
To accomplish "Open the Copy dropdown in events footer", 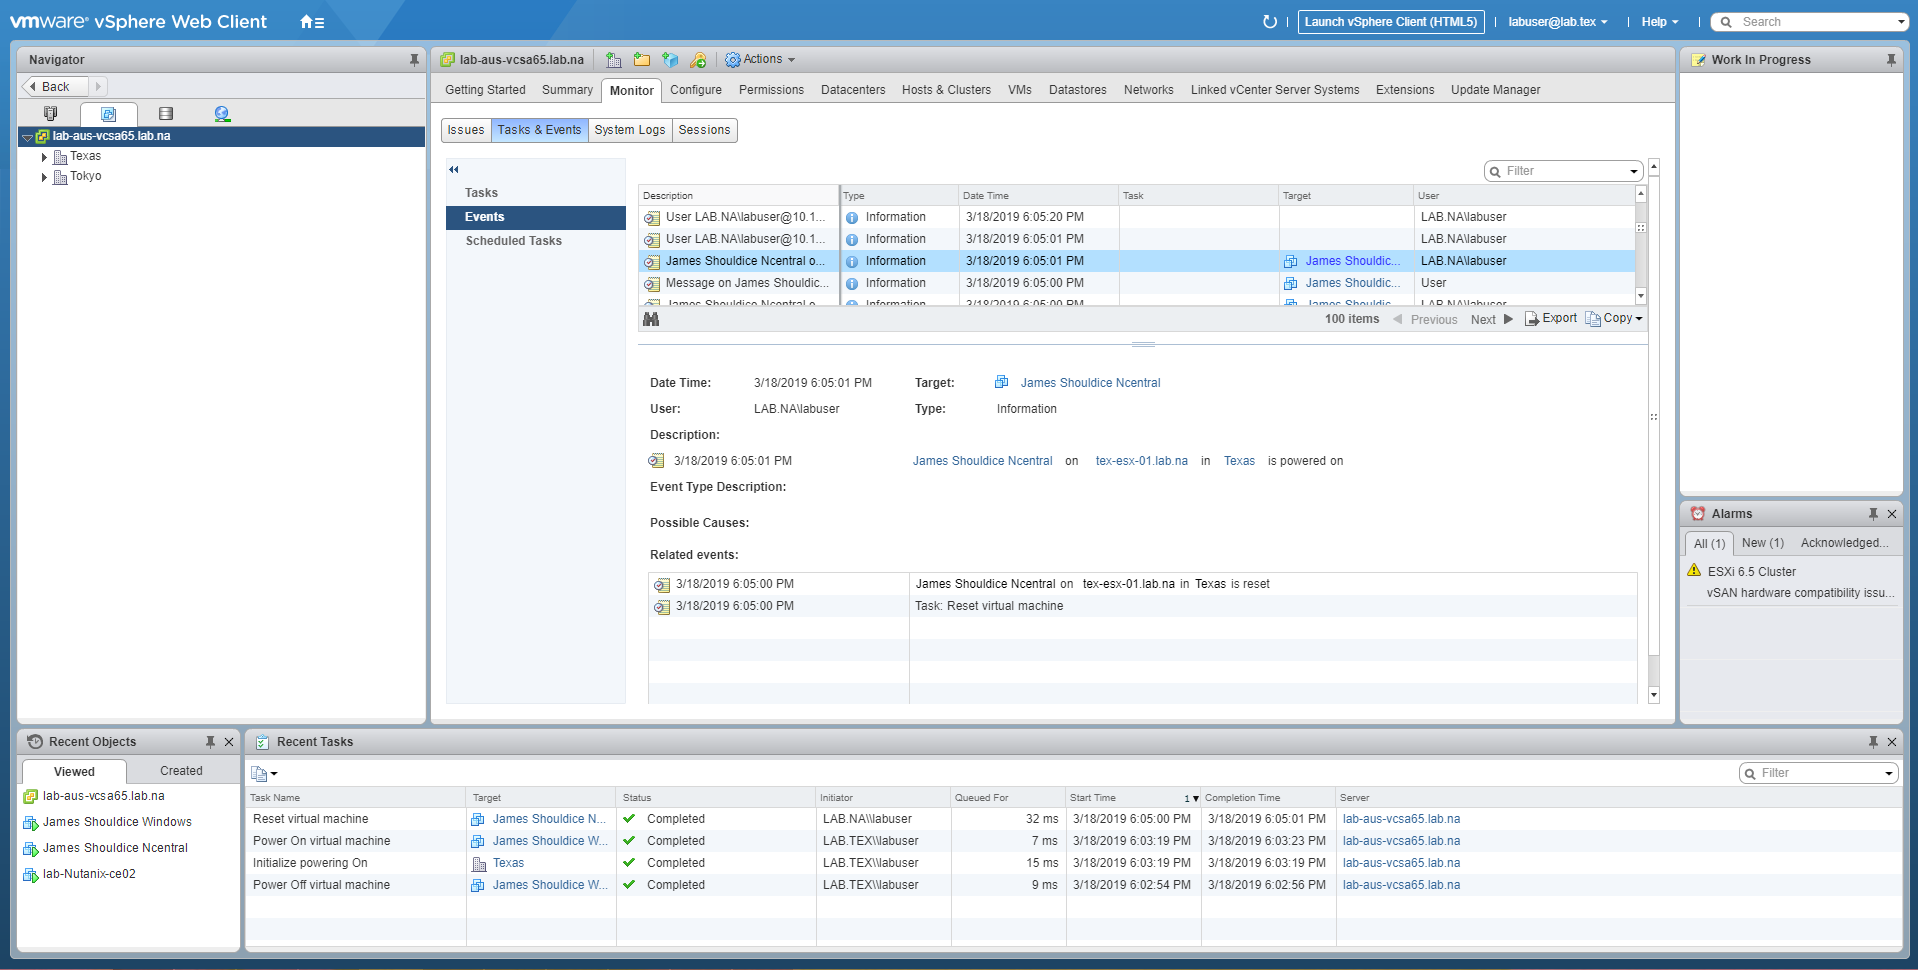I will (x=1614, y=319).
